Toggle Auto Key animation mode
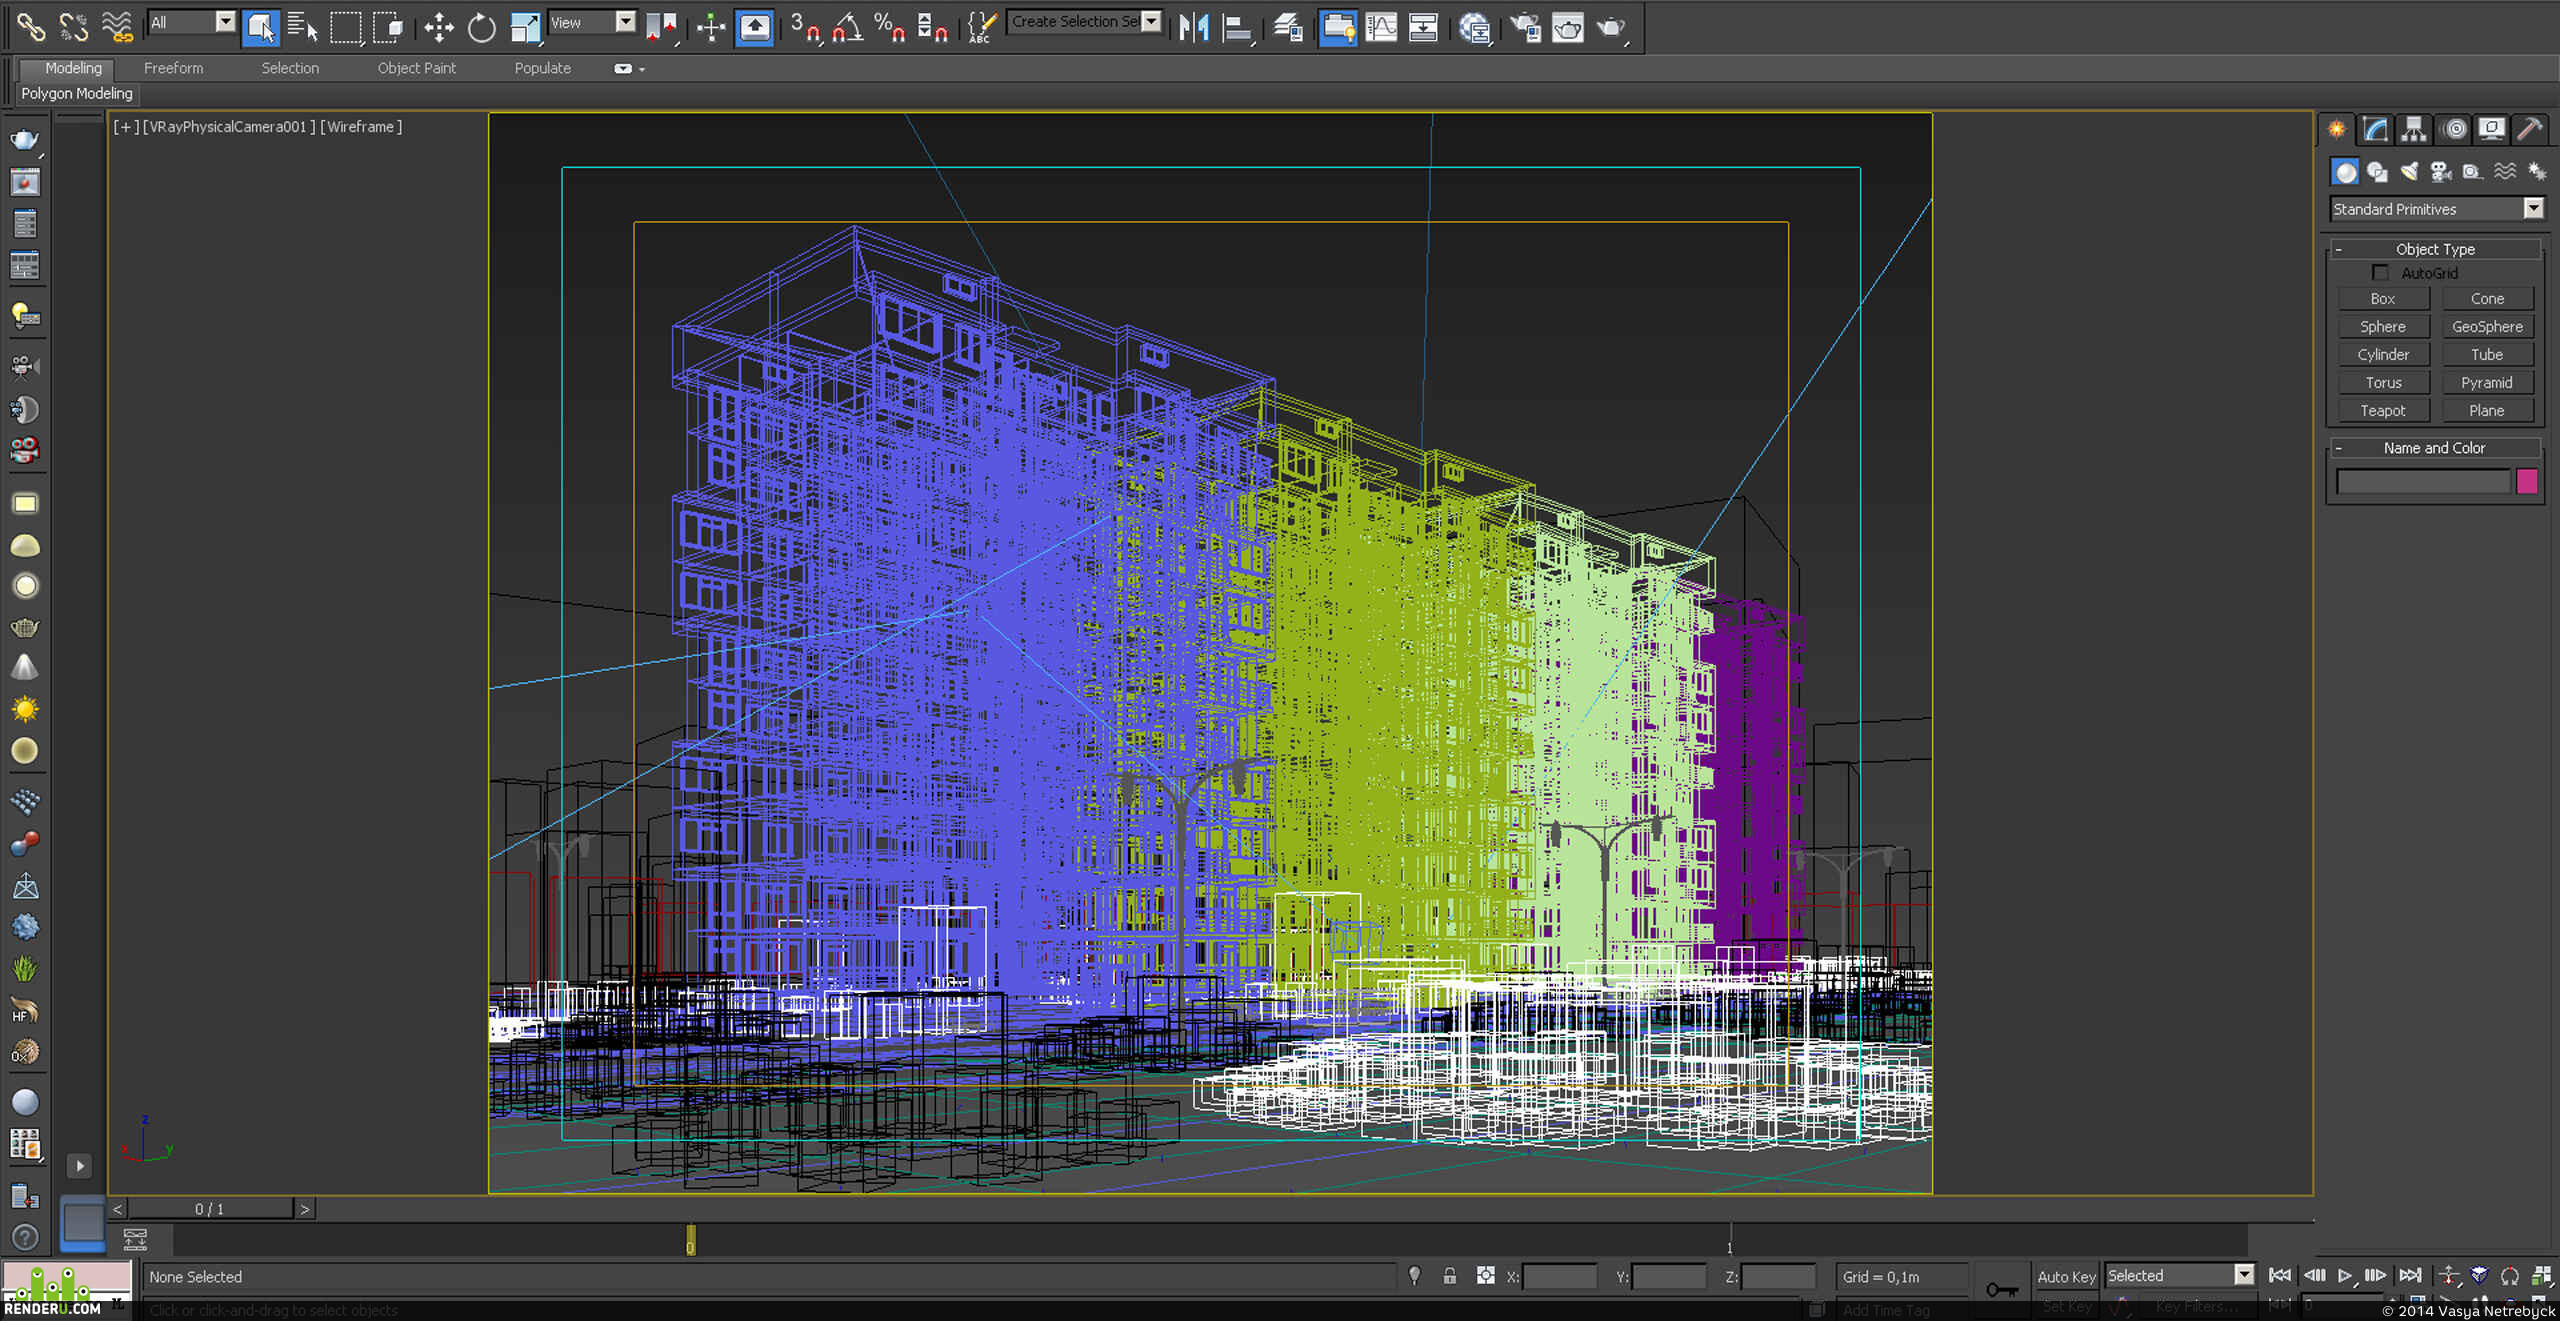 (2066, 1276)
